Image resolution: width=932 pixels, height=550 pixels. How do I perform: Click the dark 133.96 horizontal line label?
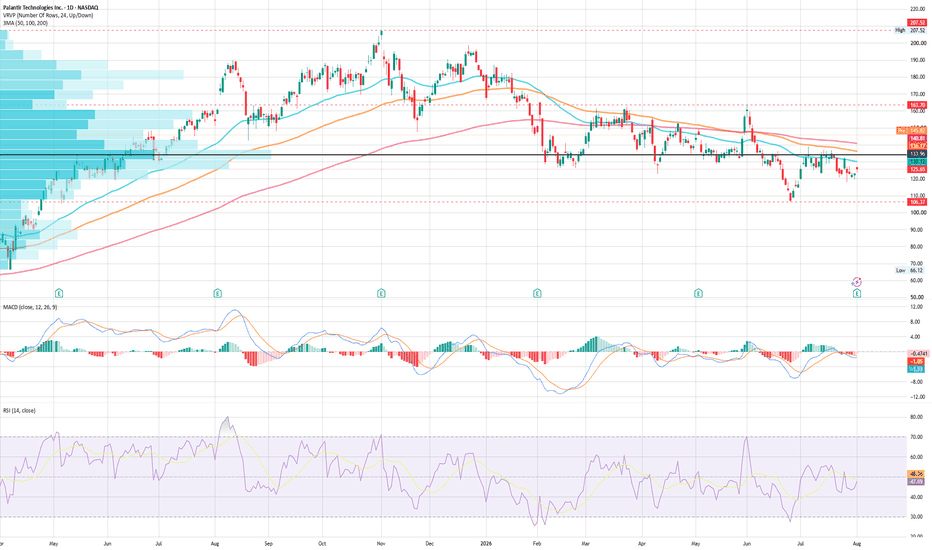pos(917,154)
